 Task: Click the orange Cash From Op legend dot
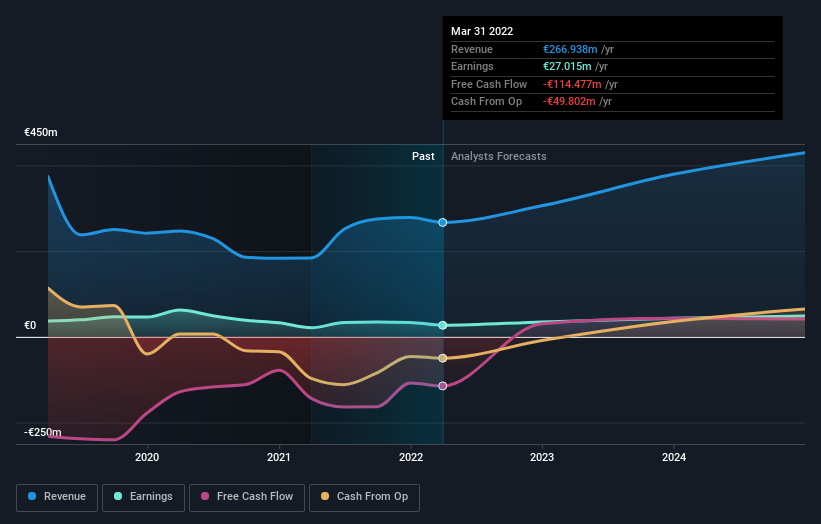tap(325, 496)
